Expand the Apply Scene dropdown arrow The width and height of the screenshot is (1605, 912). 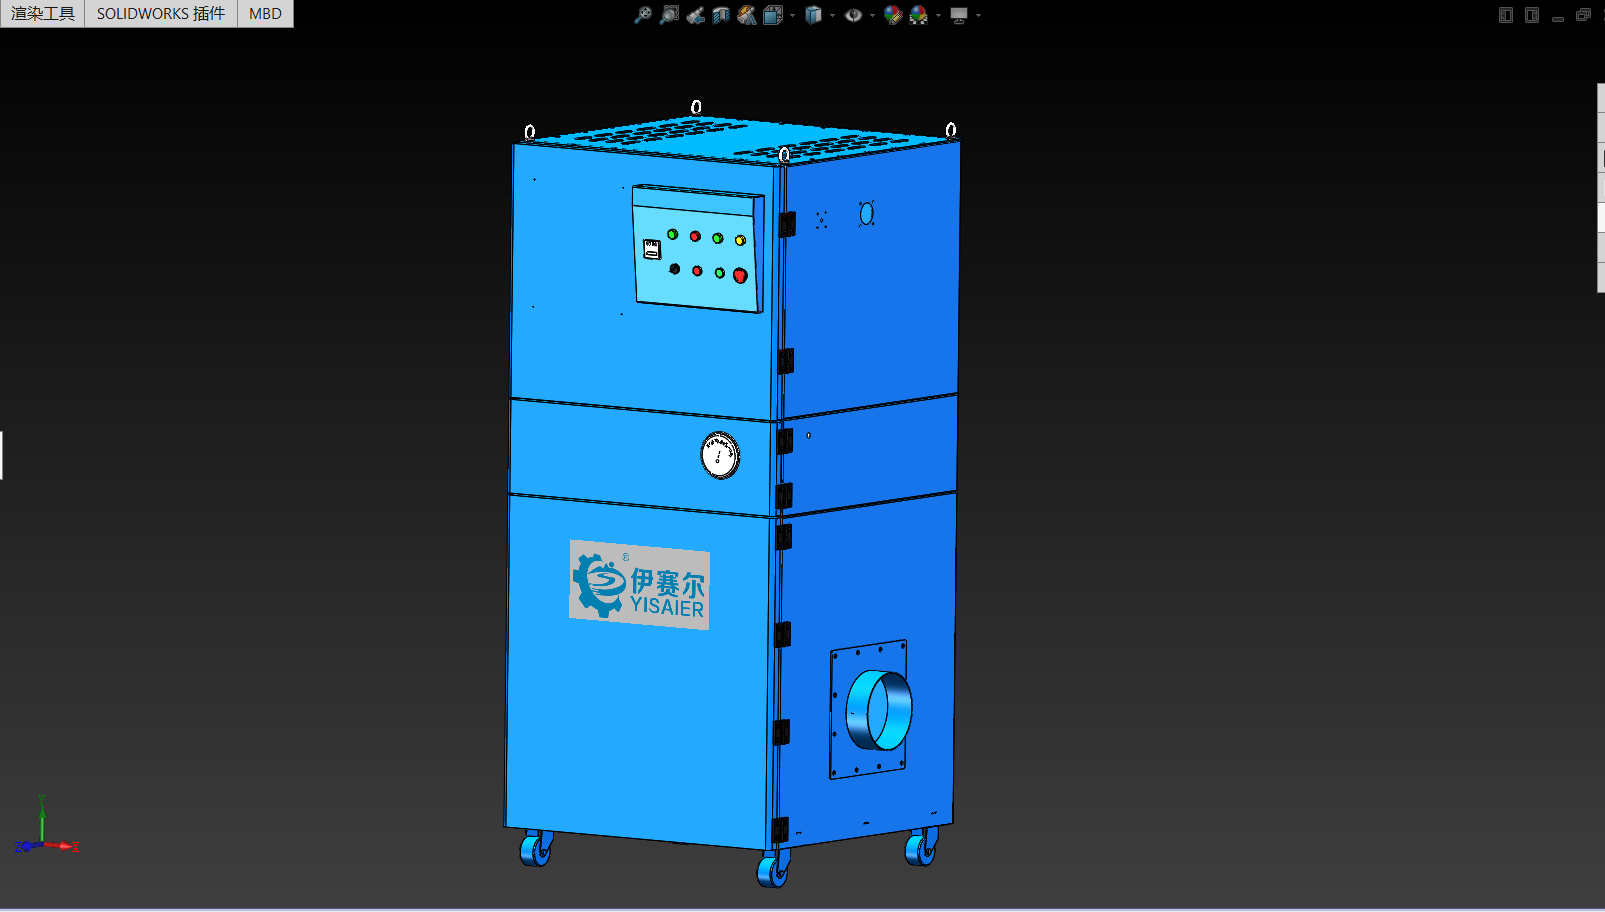938,15
